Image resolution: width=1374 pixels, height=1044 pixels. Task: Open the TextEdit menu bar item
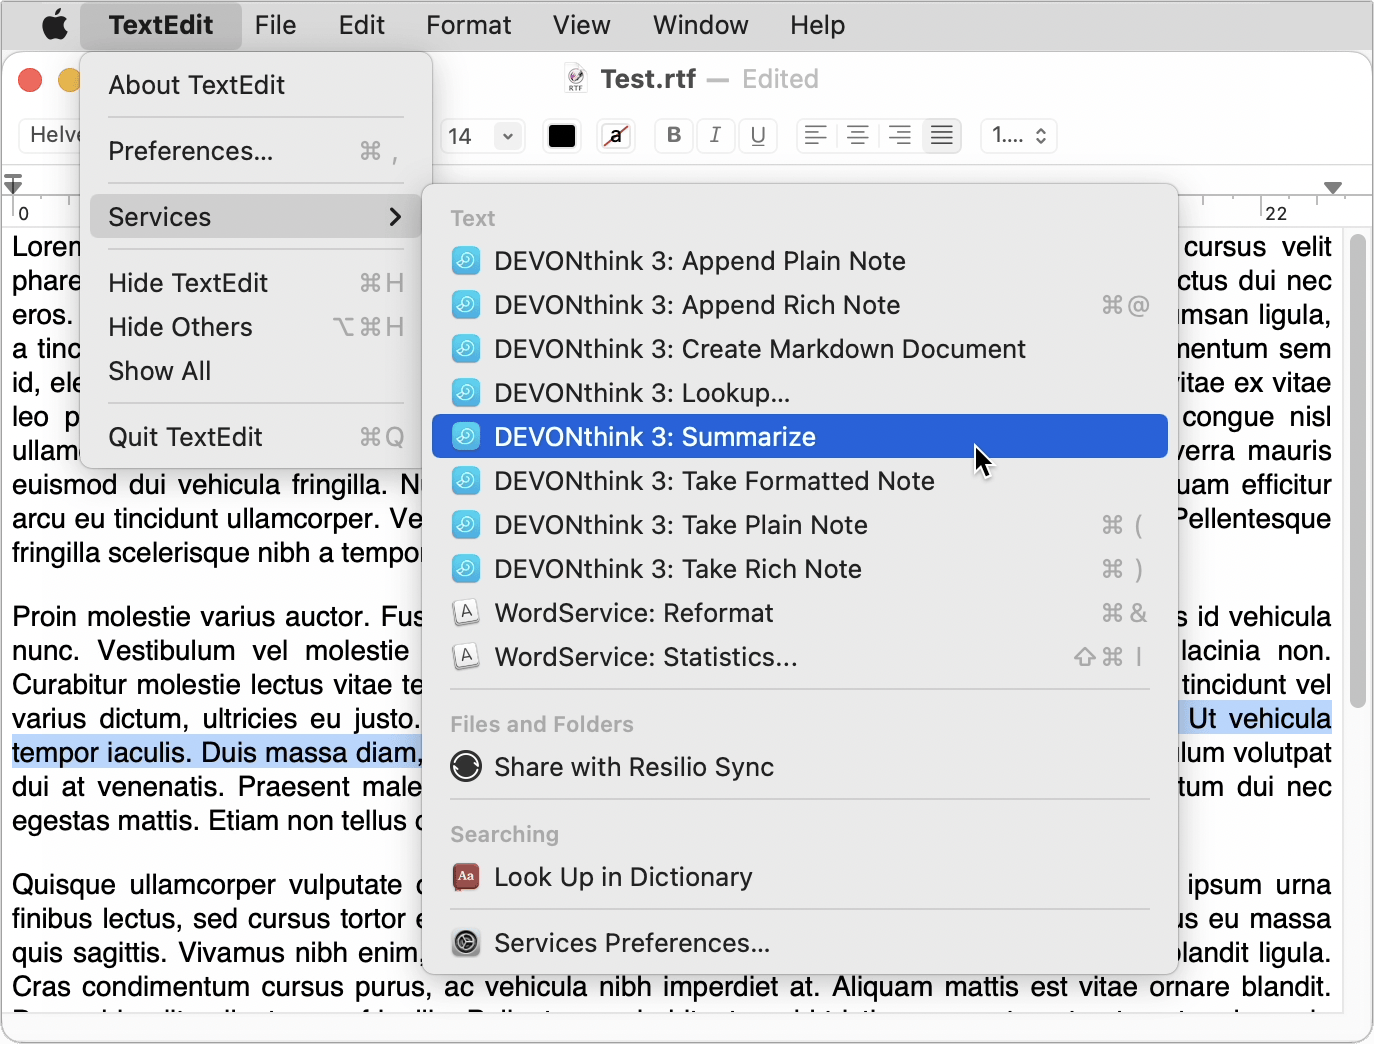(161, 25)
